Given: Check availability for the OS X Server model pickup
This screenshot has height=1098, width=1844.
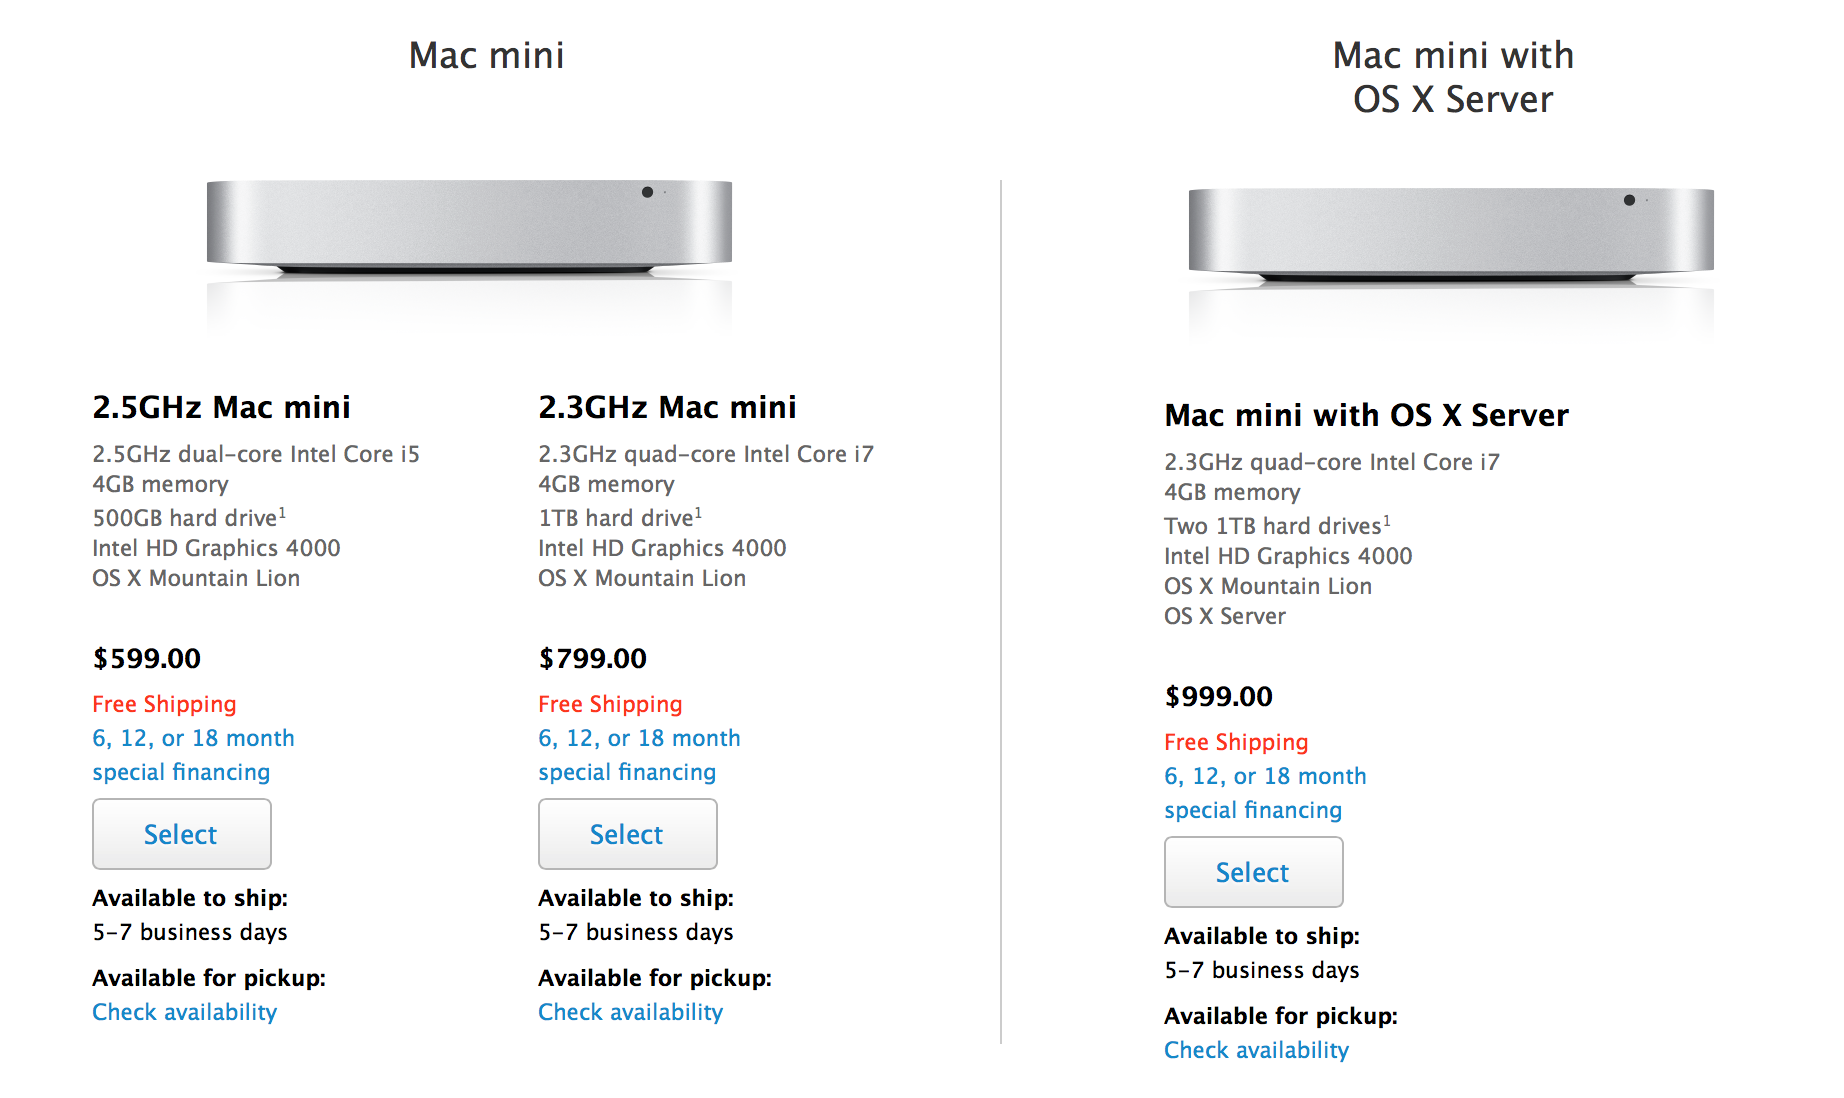Looking at the screenshot, I should [x=1256, y=1049].
